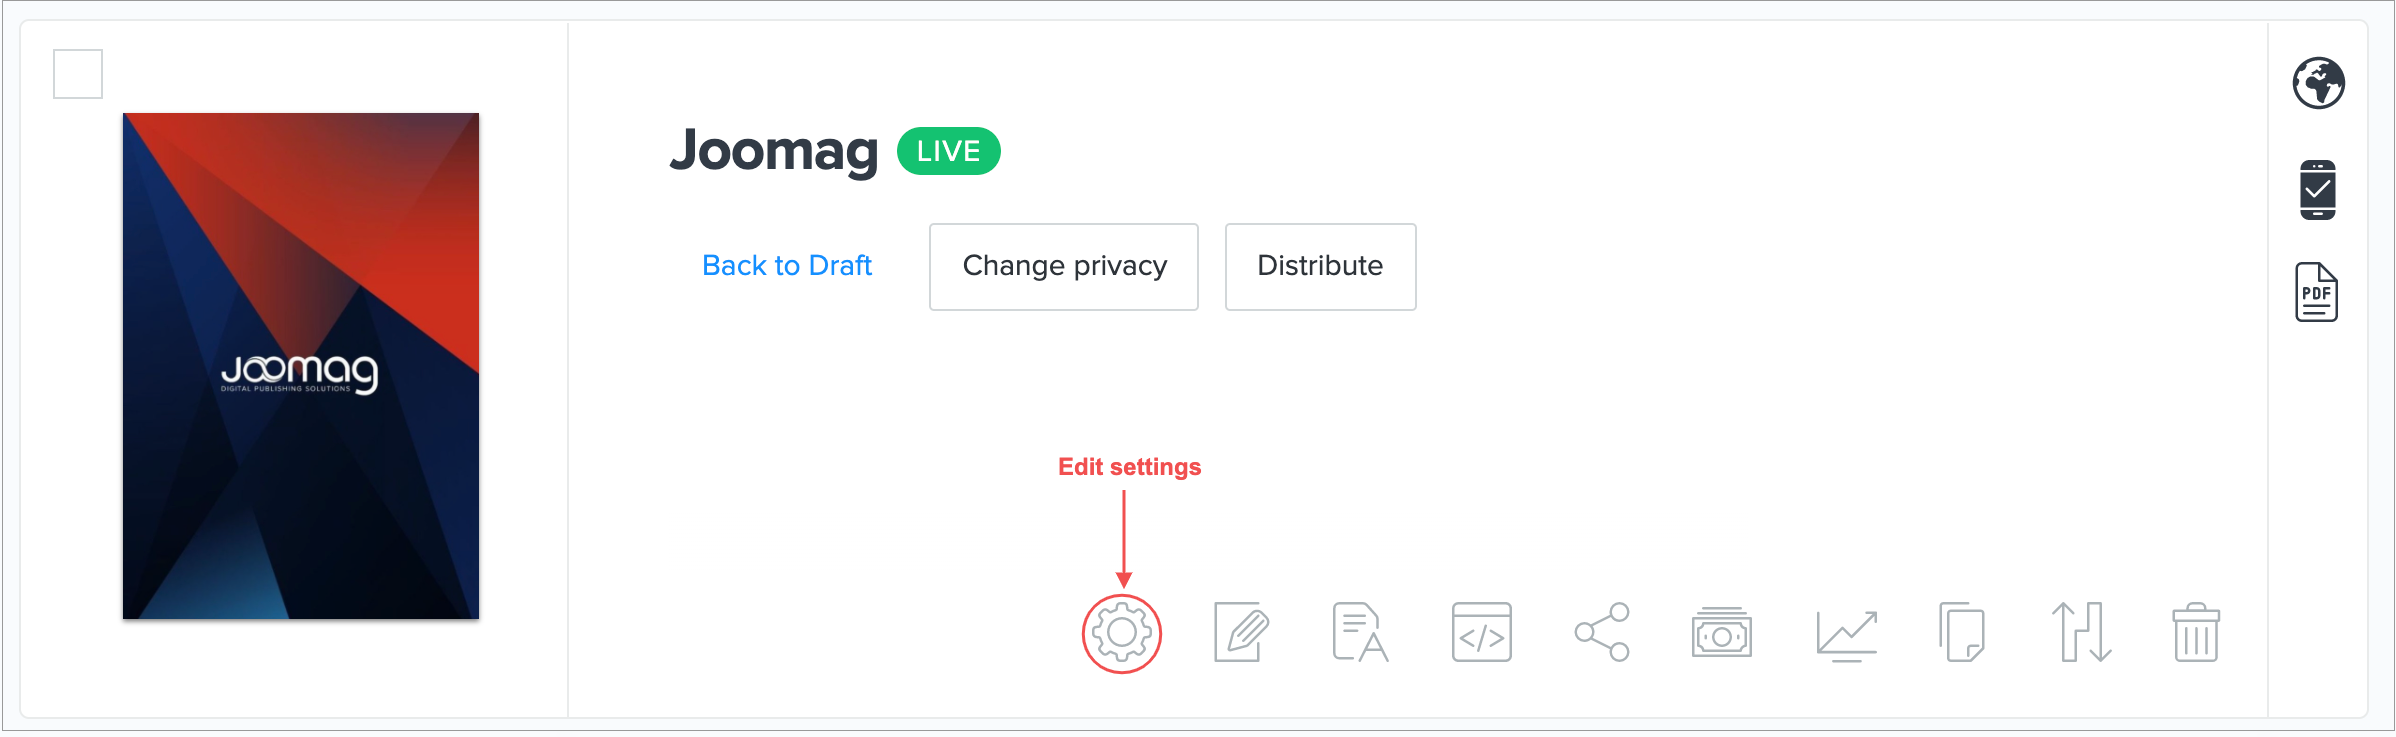Click the PDF file icon
Screen dimensions: 2396x737
pyautogui.click(x=2316, y=293)
